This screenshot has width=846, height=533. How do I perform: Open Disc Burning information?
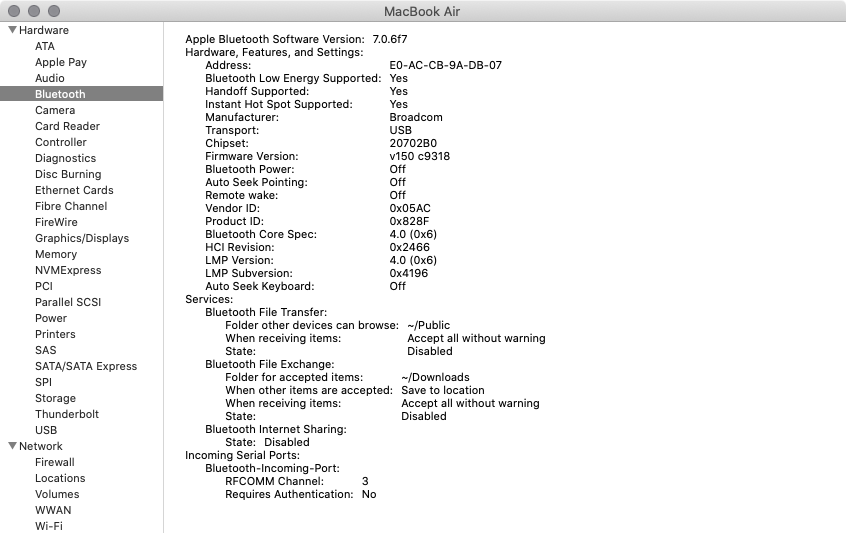click(68, 174)
